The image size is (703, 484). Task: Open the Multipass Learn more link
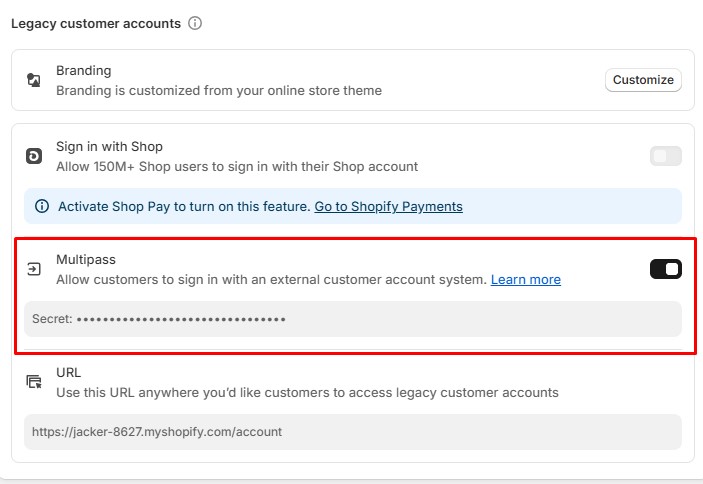525,280
